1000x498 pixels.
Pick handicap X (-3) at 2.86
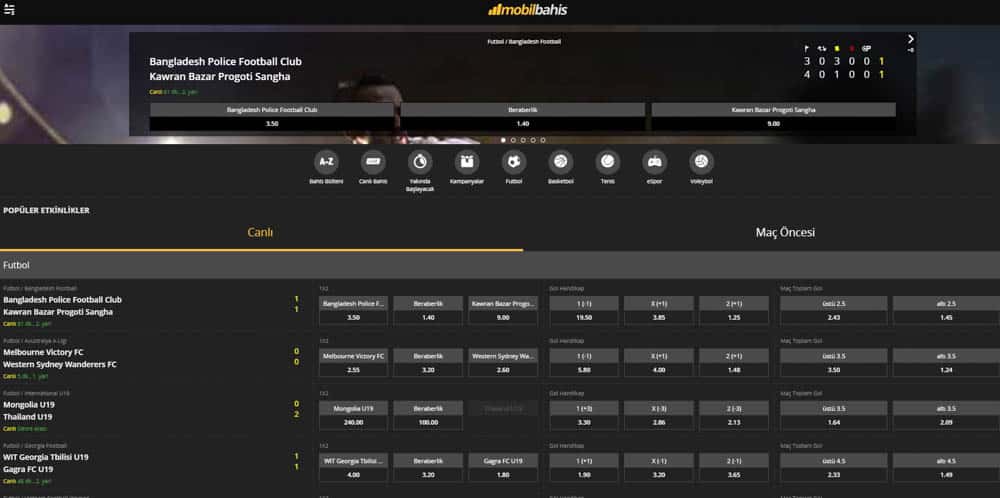(659, 415)
